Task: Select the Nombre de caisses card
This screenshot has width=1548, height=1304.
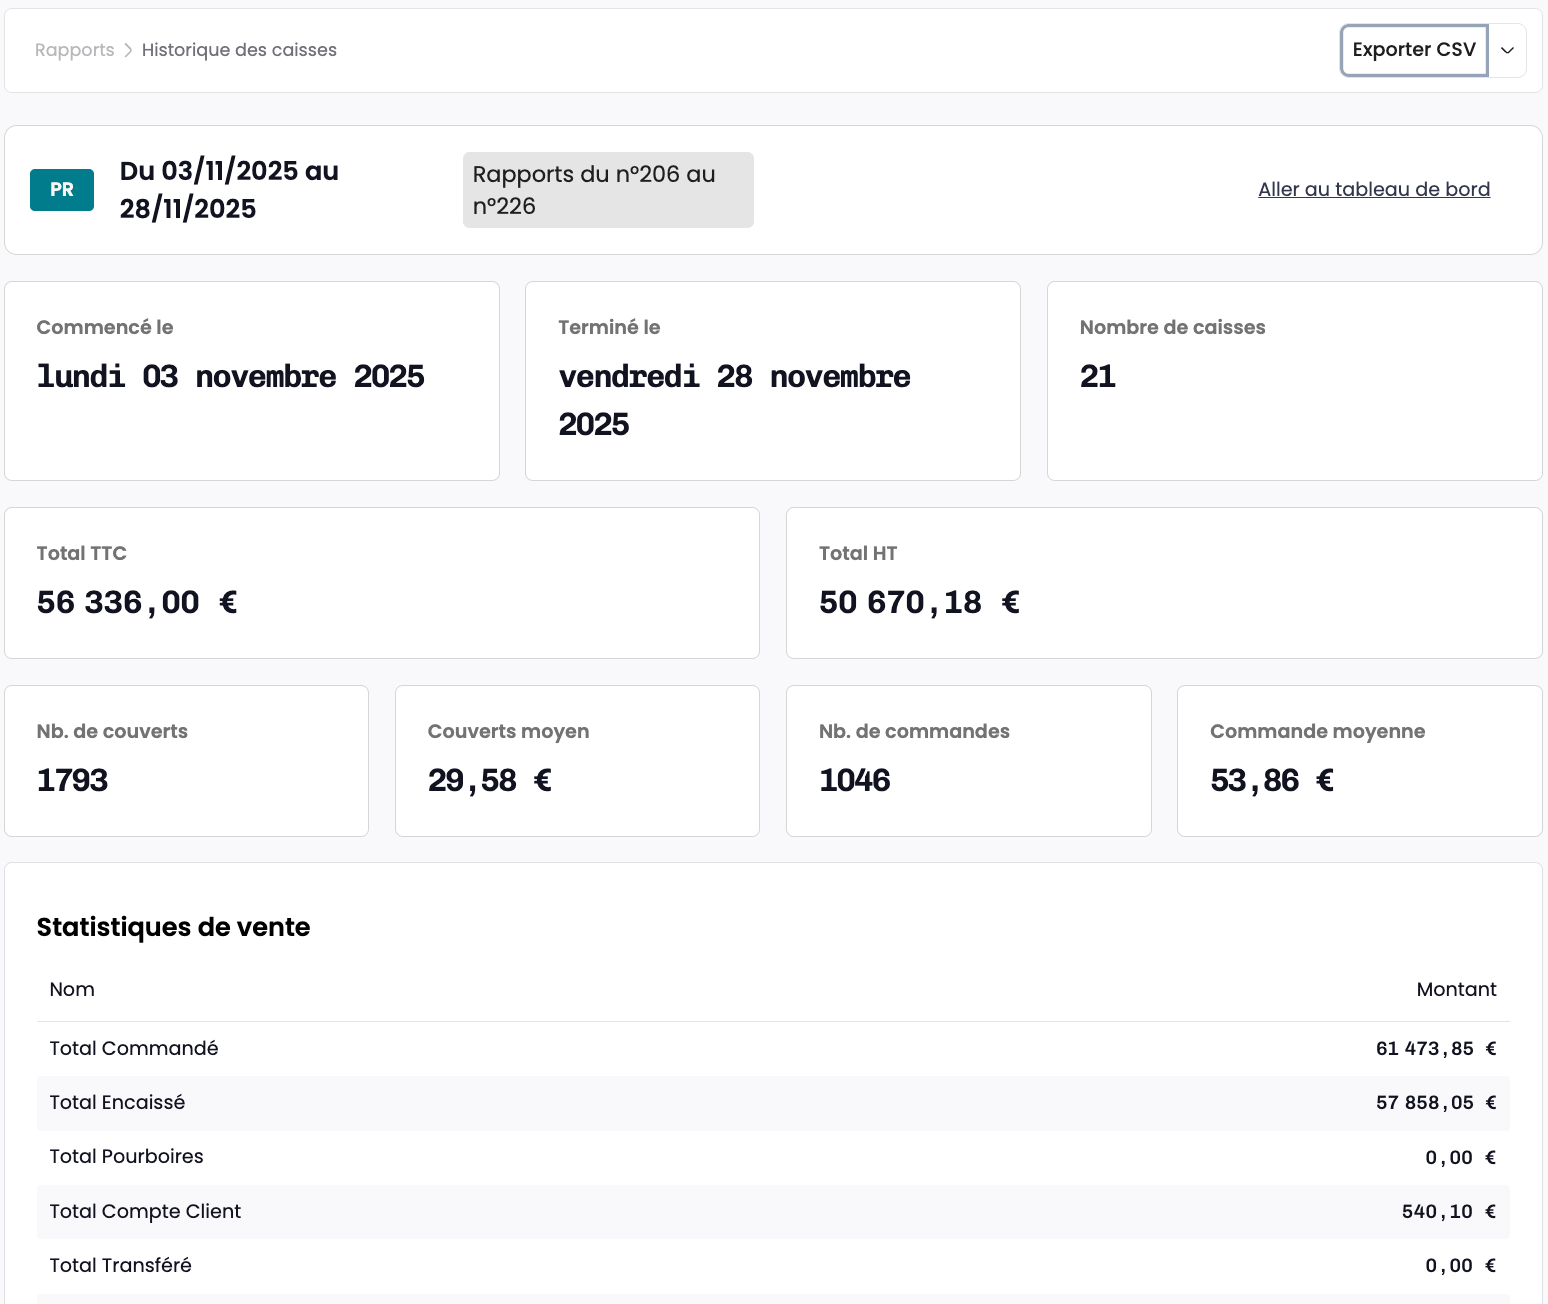Action: pyautogui.click(x=1294, y=381)
